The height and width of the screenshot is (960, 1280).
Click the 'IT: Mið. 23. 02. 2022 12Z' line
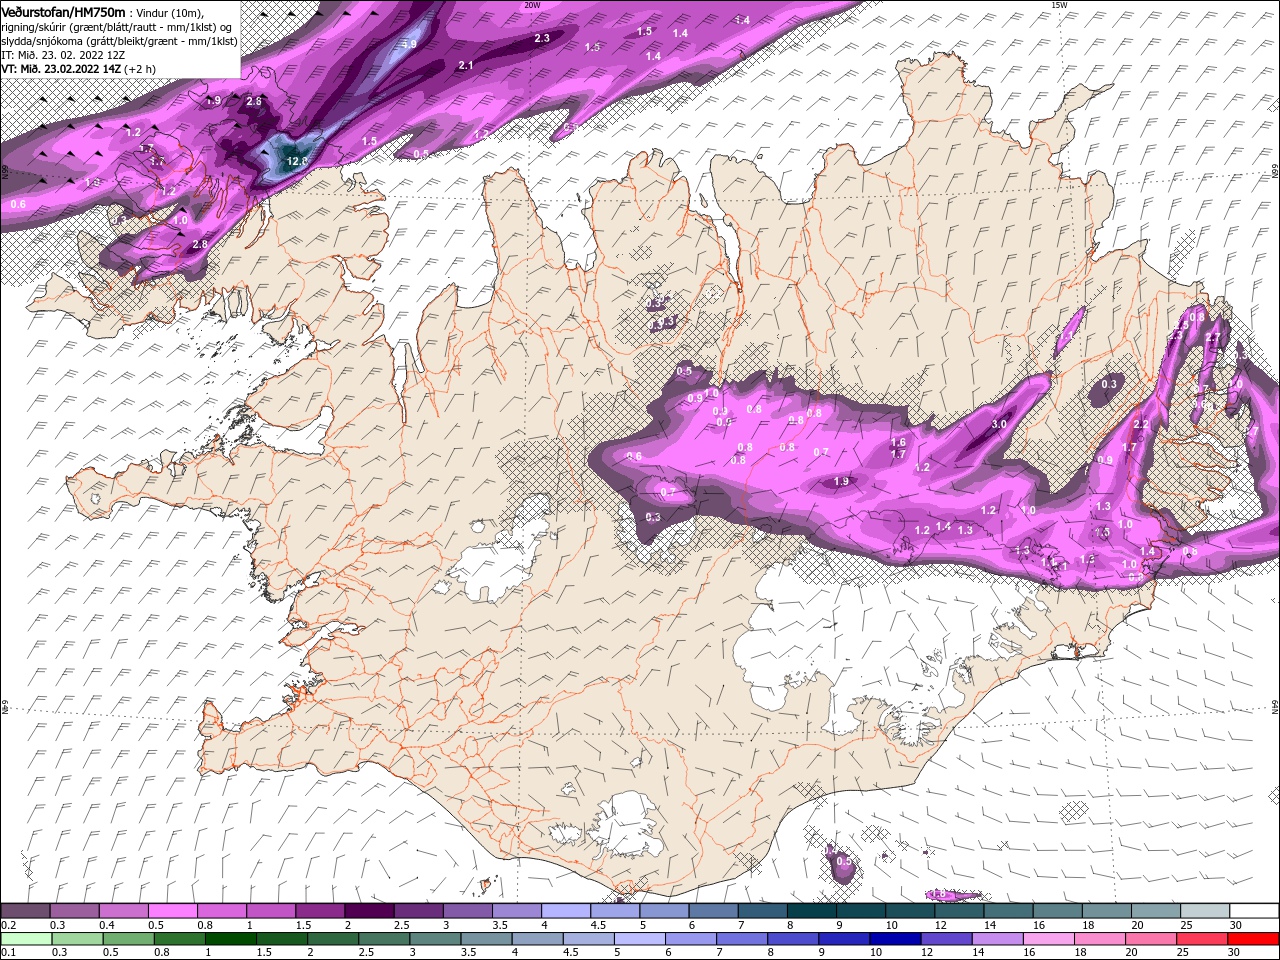tap(63, 55)
